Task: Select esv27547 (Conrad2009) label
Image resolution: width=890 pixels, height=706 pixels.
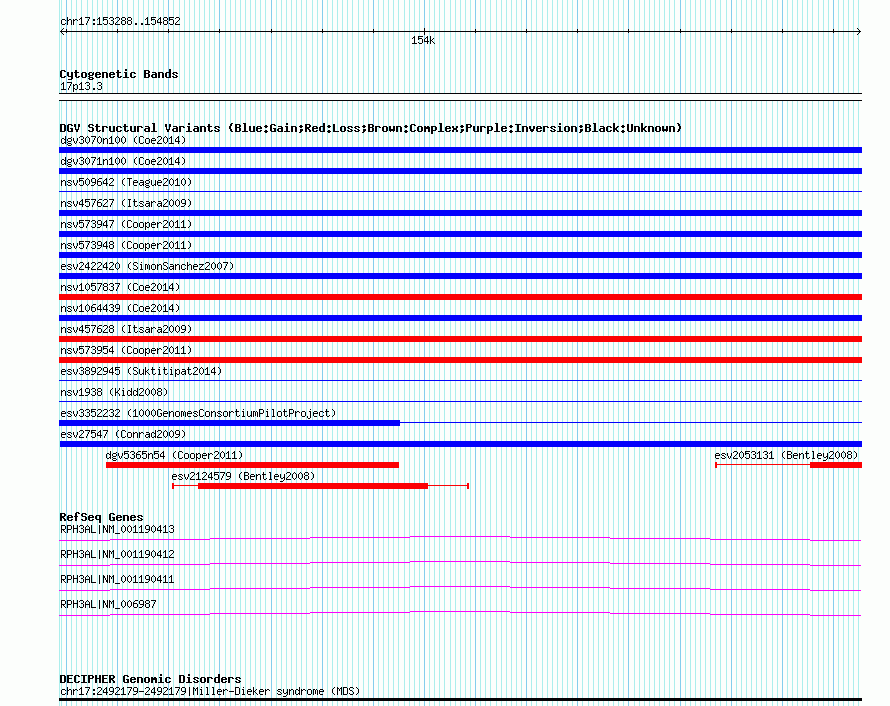Action: coord(123,434)
